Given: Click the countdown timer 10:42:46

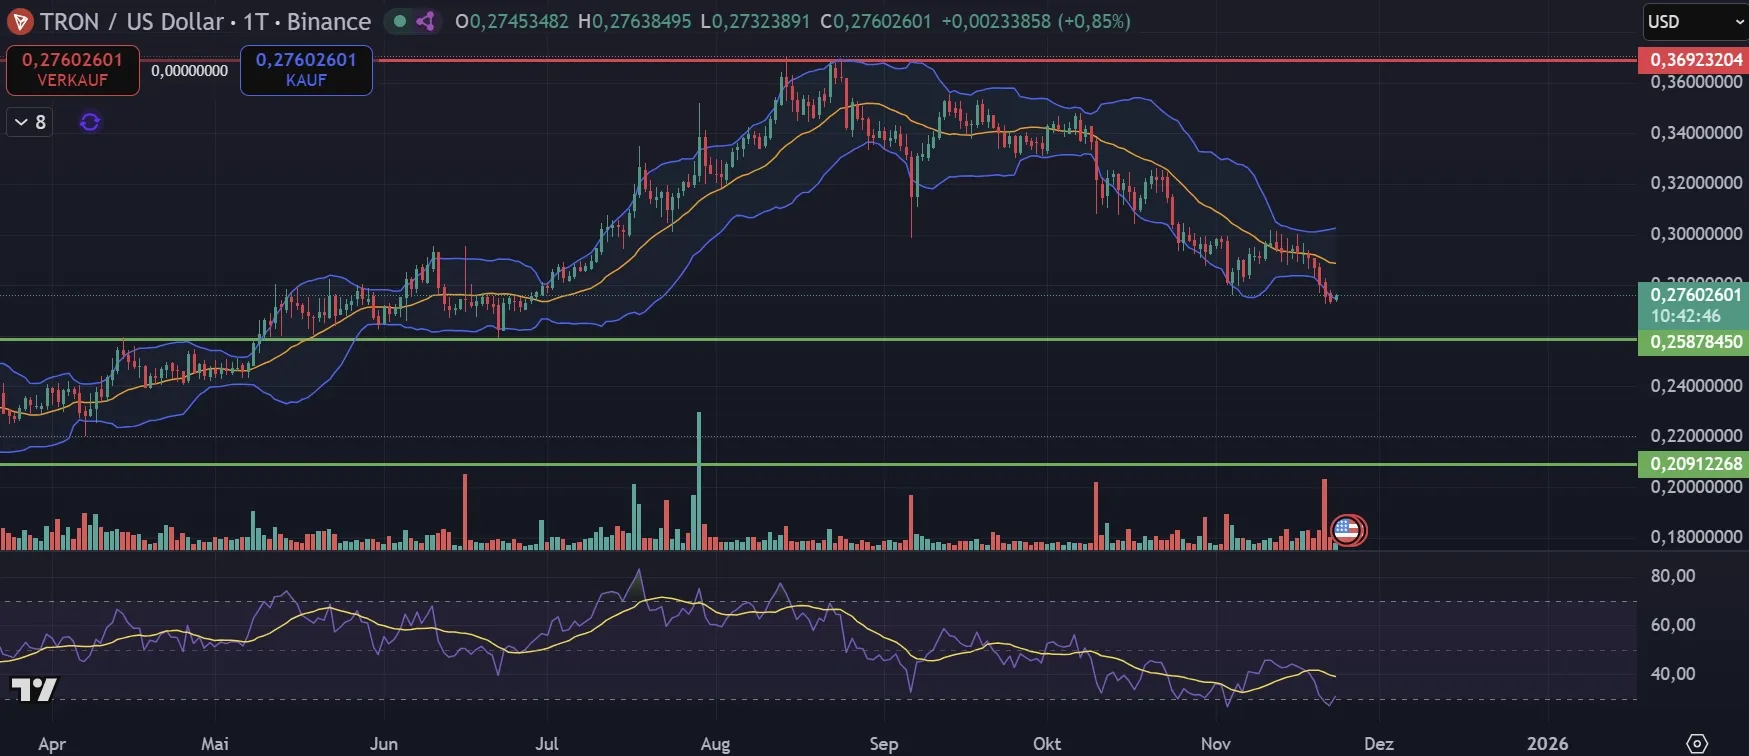Looking at the screenshot, I should click(1686, 316).
